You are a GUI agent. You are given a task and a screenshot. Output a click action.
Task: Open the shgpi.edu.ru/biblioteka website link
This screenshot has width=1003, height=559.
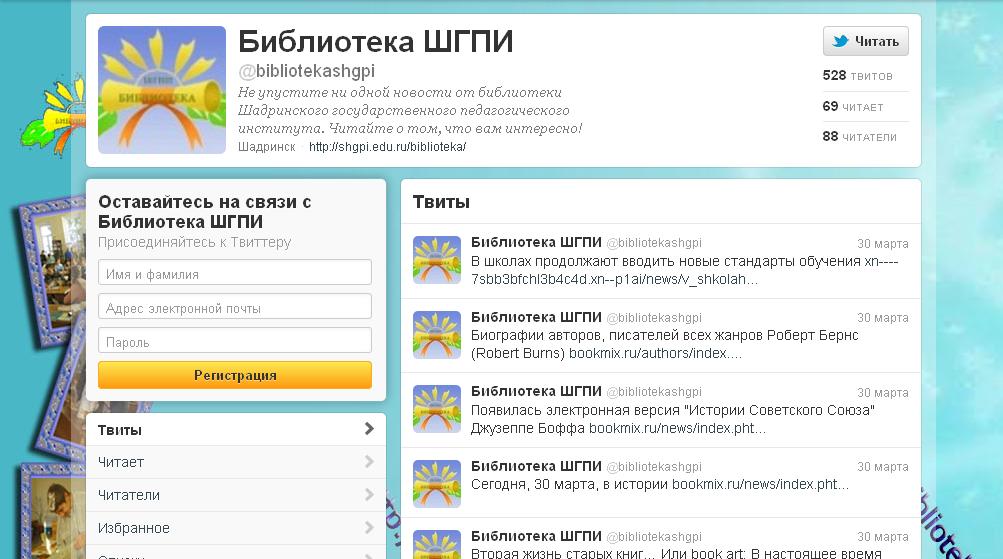point(388,146)
